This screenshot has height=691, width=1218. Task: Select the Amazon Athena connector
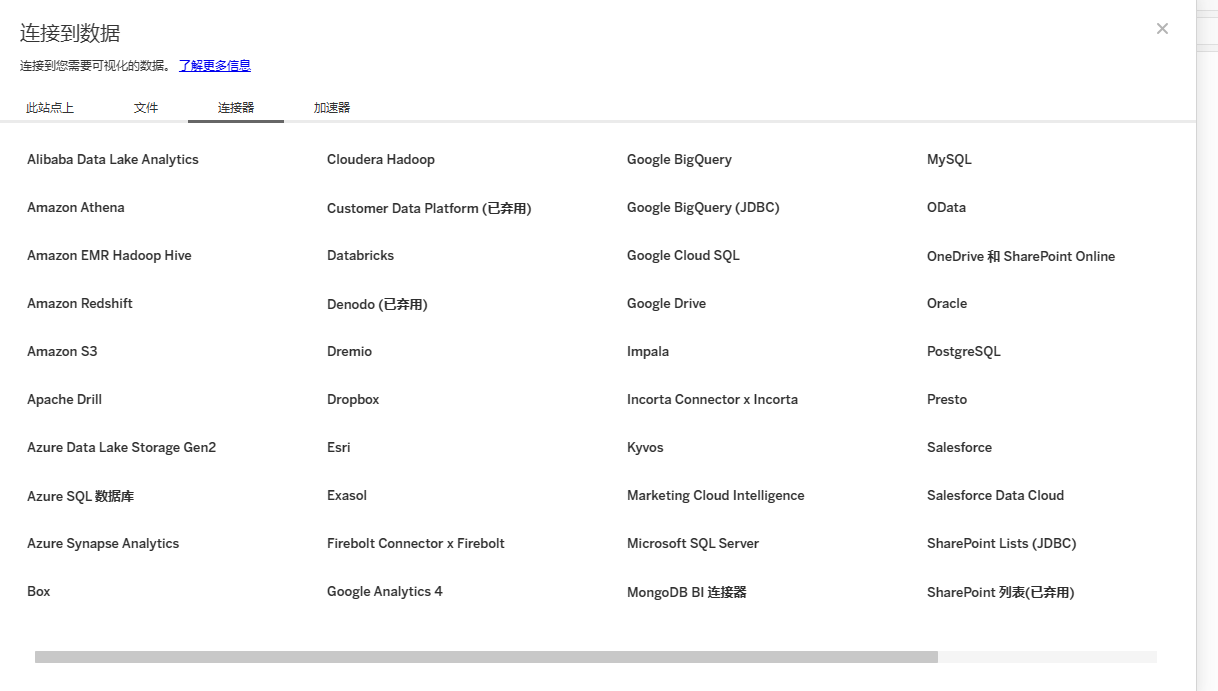[76, 207]
